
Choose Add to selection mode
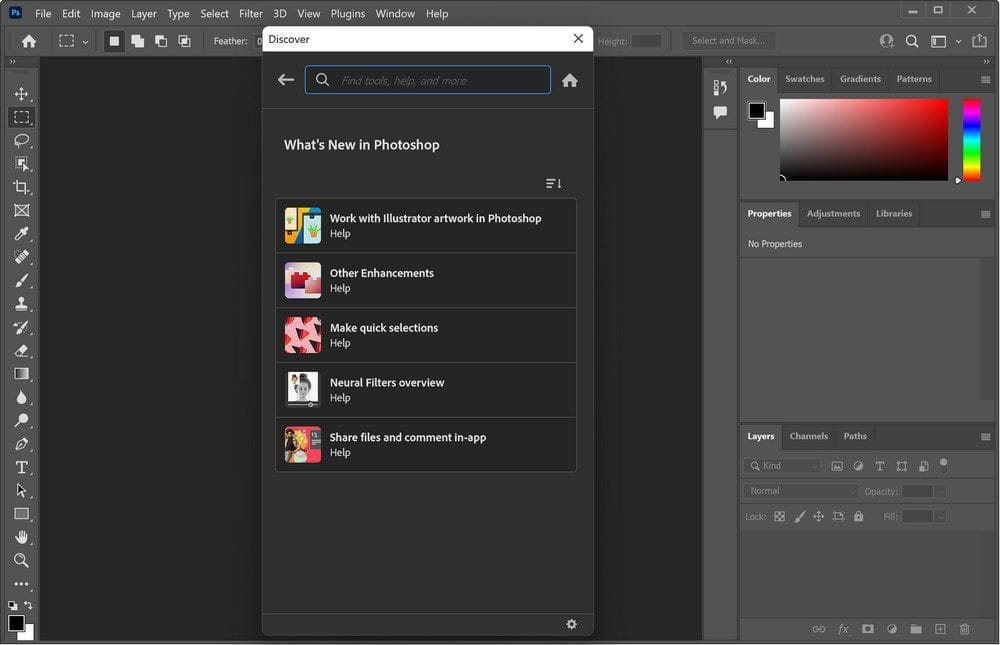[x=138, y=41]
